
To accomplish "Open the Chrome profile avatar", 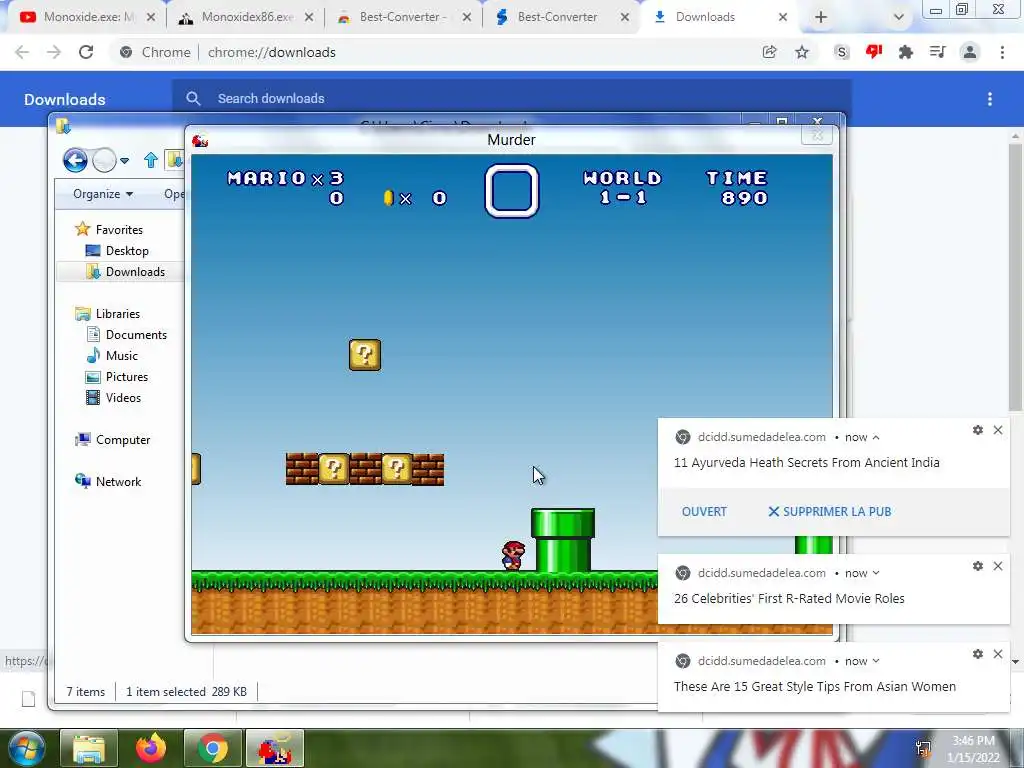I will (970, 52).
